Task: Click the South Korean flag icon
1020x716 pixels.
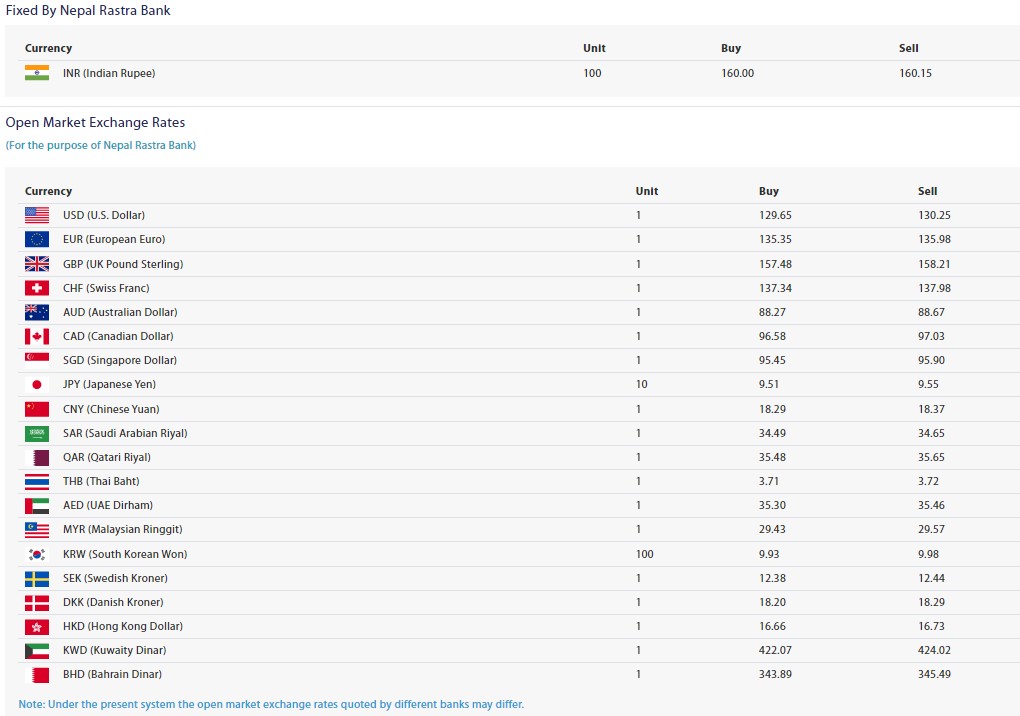Action: coord(37,554)
